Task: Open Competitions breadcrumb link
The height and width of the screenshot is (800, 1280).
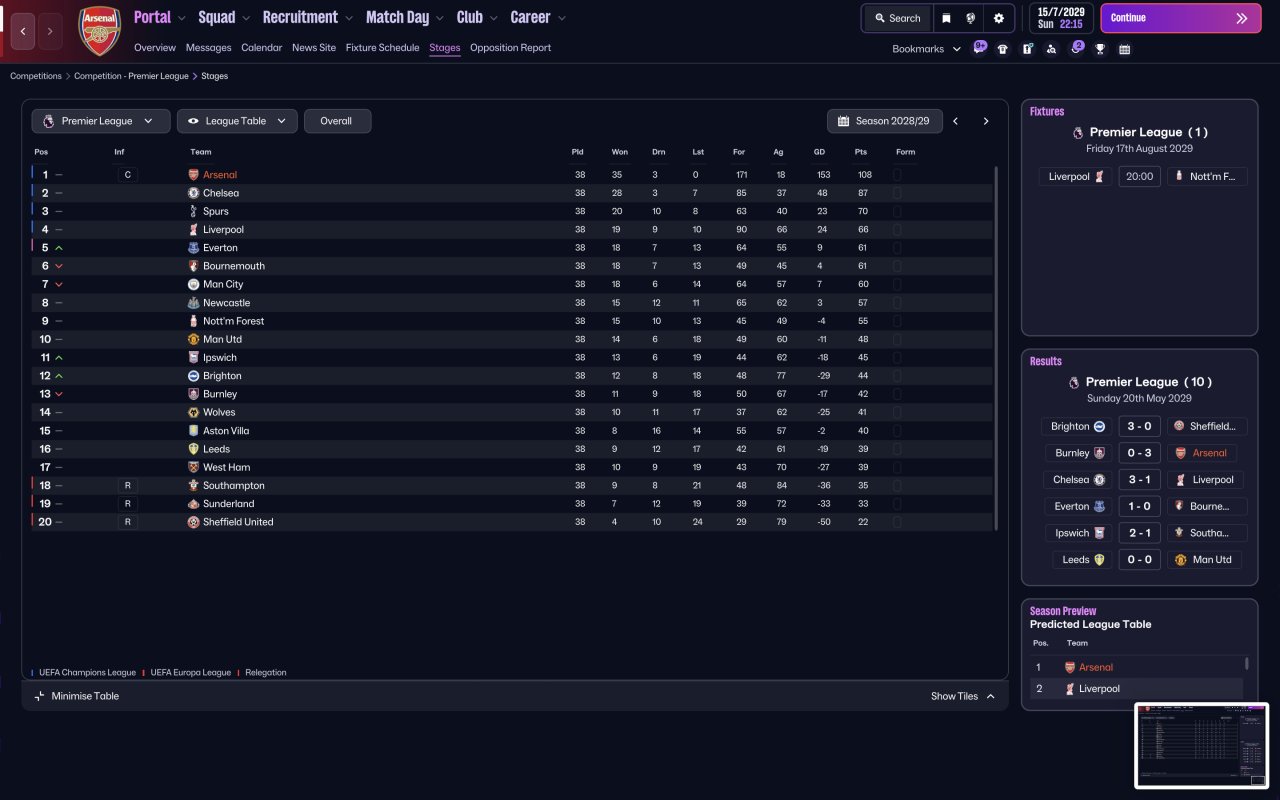Action: tap(36, 76)
